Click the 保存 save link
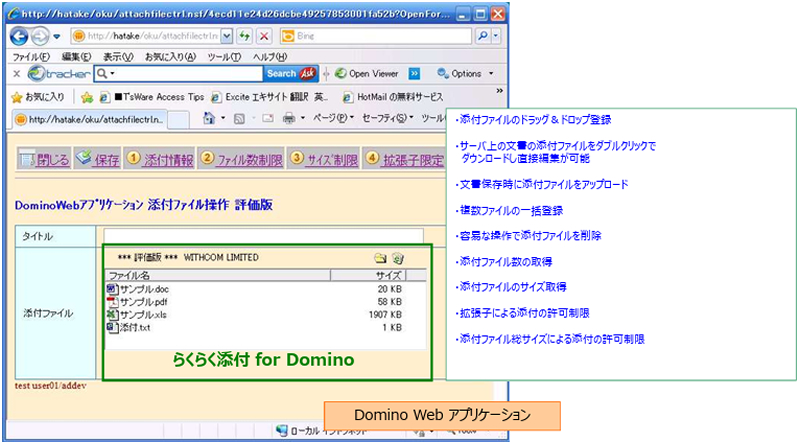Screen dimensions: 800x442 97,159
